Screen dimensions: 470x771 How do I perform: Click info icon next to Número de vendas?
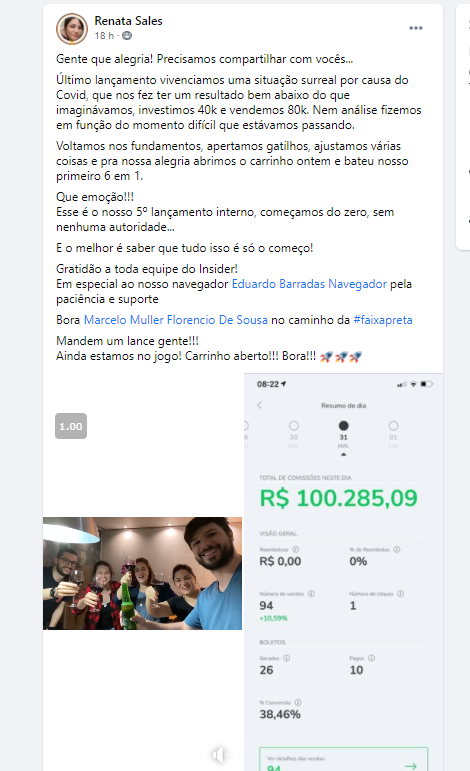click(311, 593)
